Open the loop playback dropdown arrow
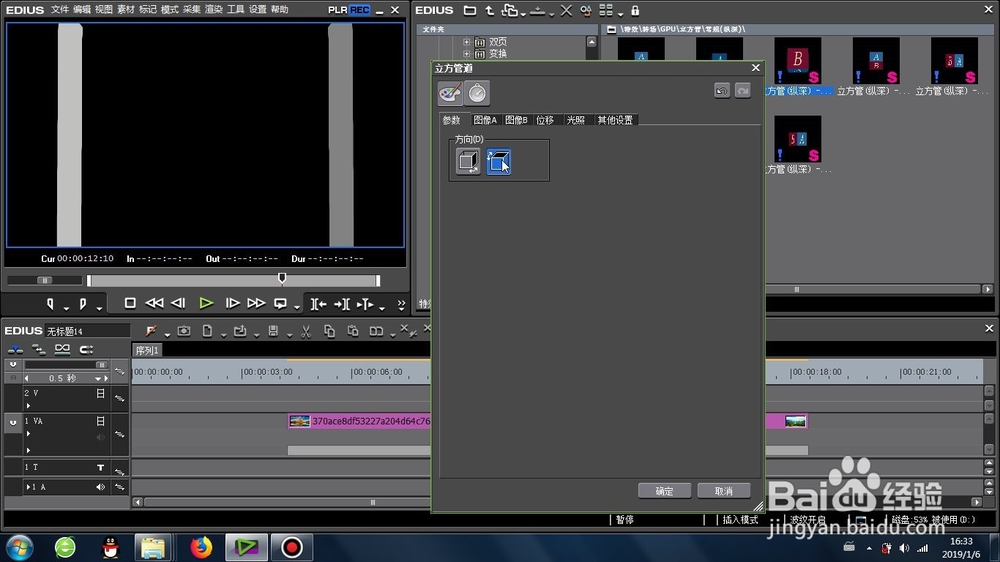1000x562 pixels. (297, 308)
